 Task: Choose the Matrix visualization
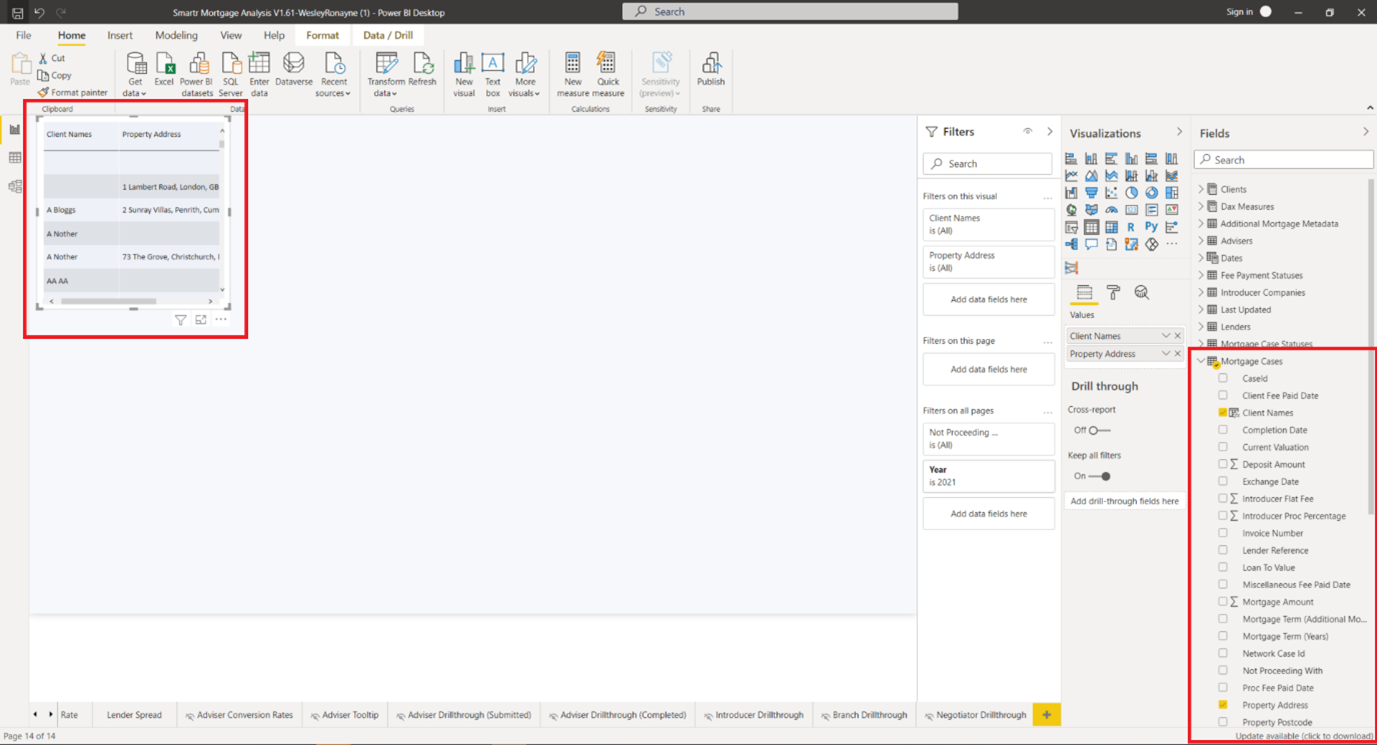click(1111, 227)
